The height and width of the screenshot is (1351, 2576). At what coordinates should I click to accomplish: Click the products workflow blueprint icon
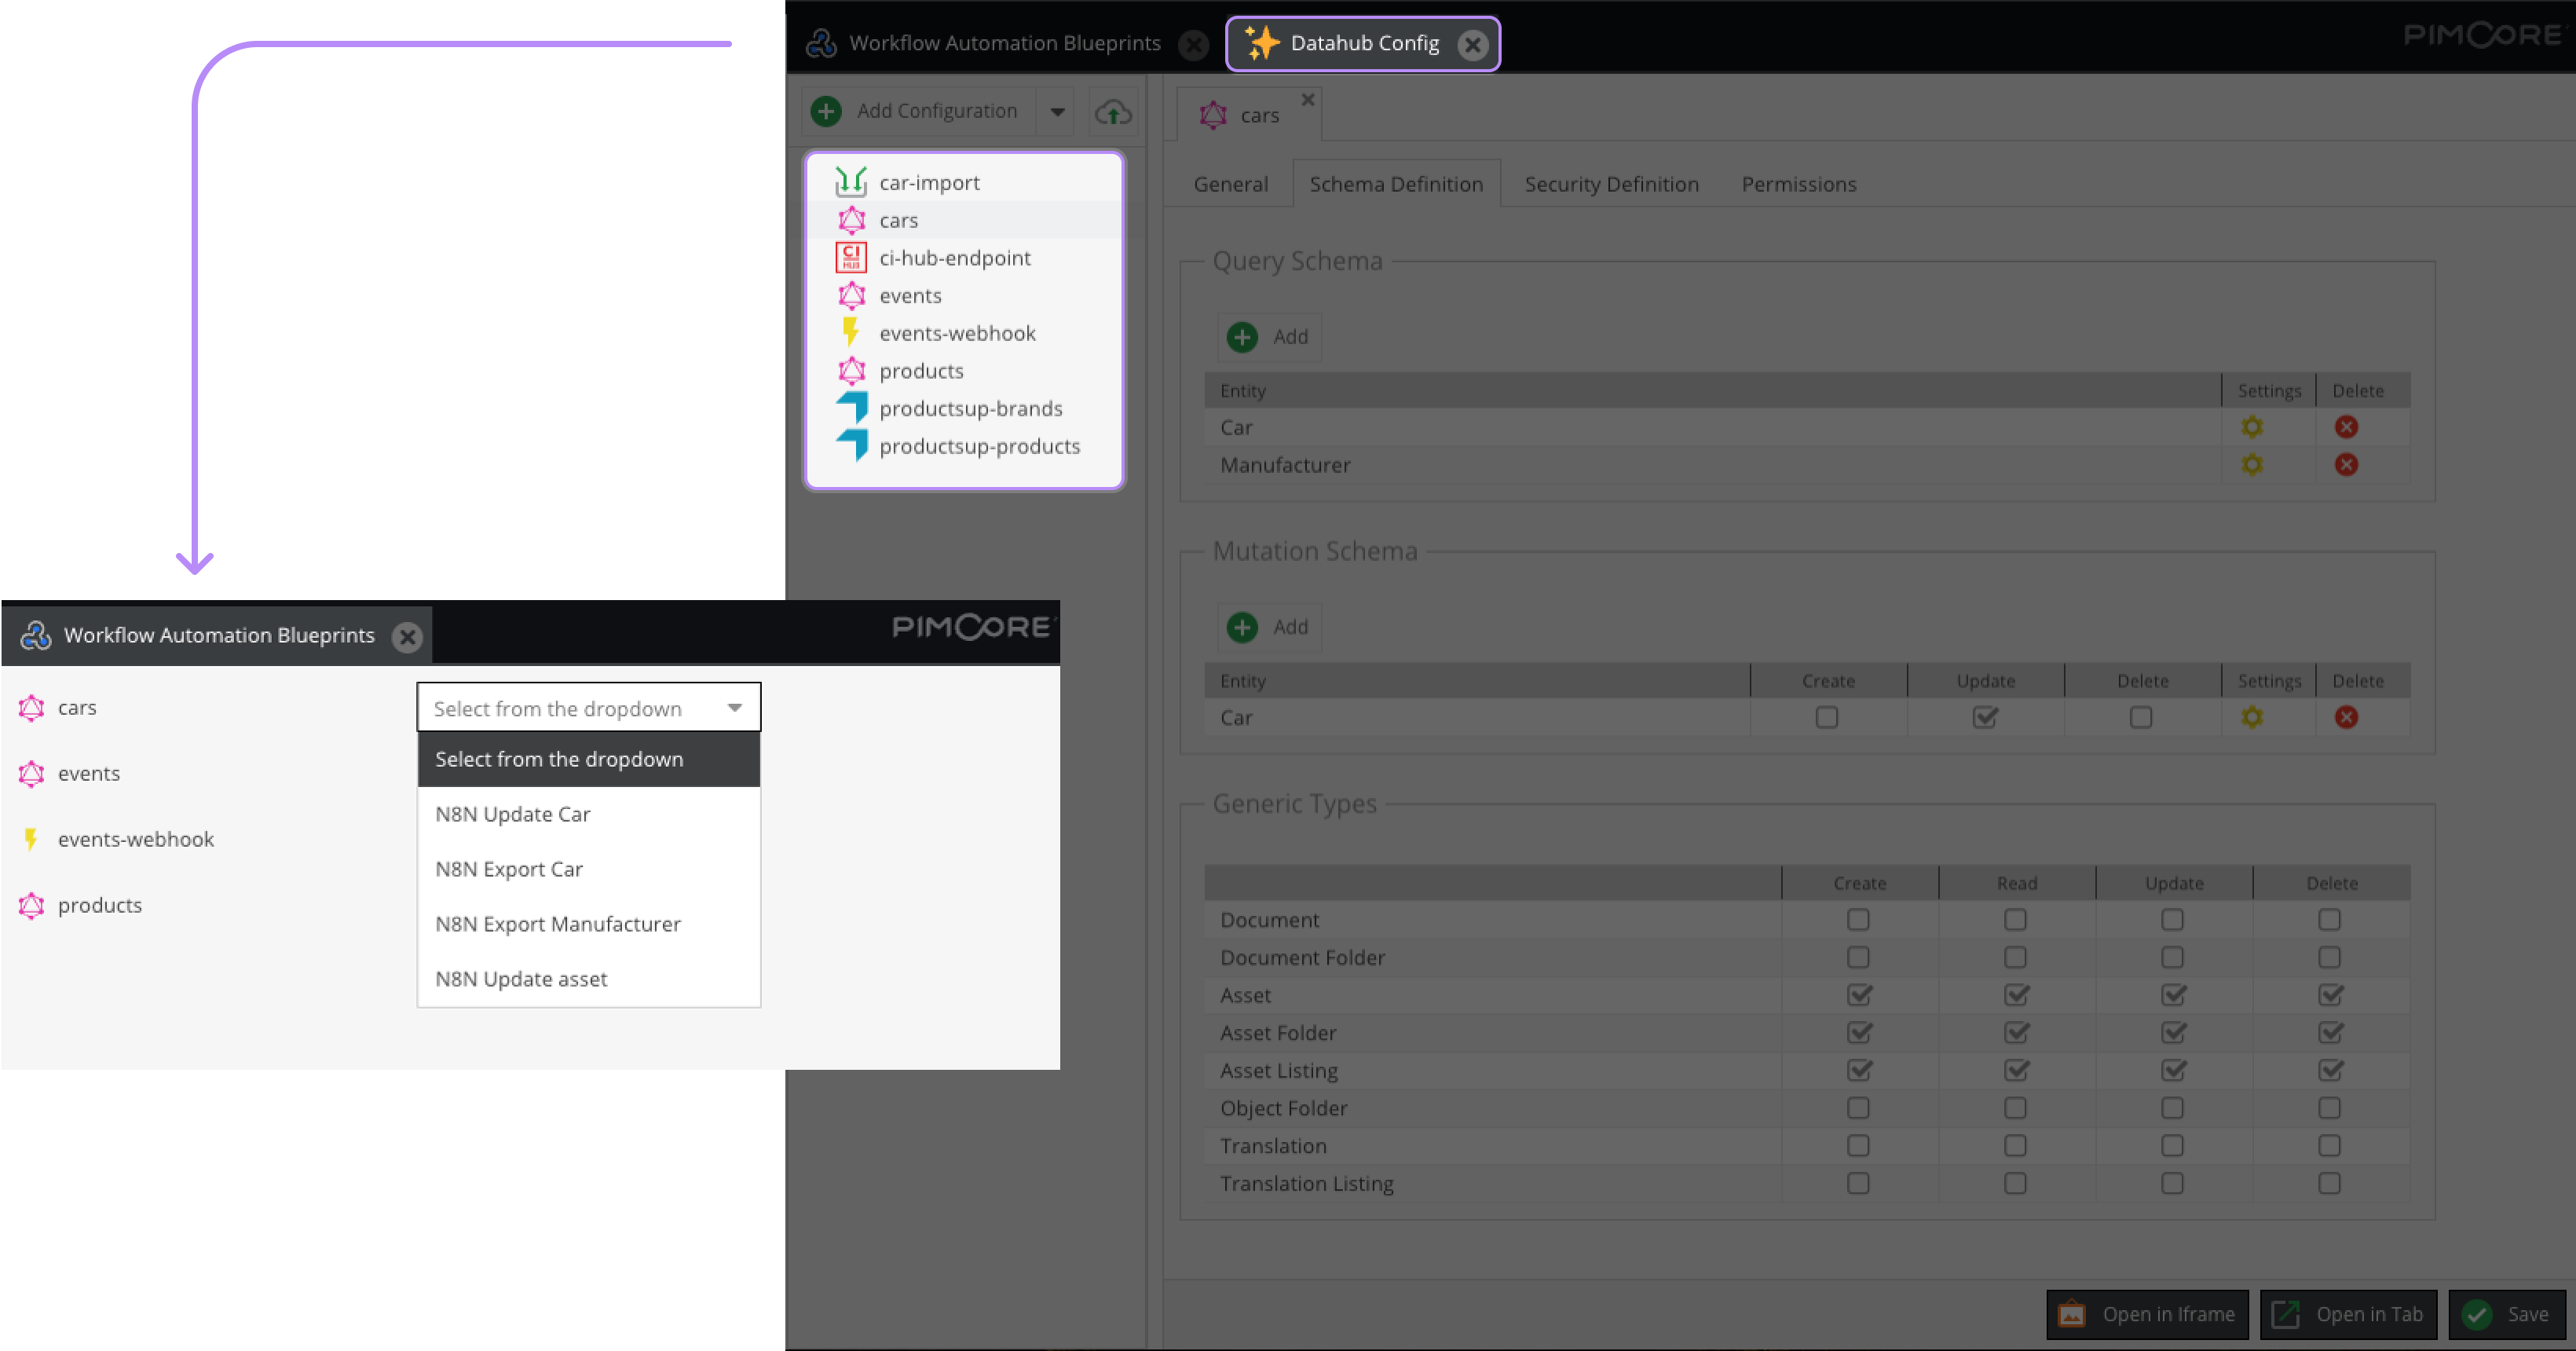[x=31, y=905]
